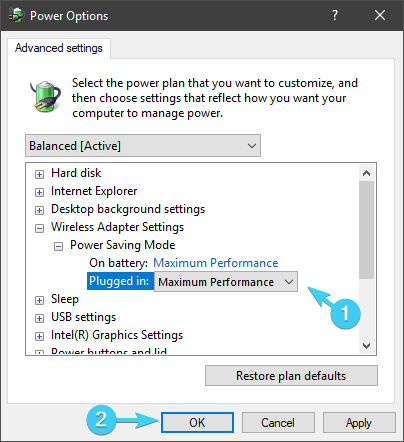Viewport: 404px width, 442px height.
Task: Collapse the Wireless Adapter Settings node
Action: pyautogui.click(x=39, y=228)
